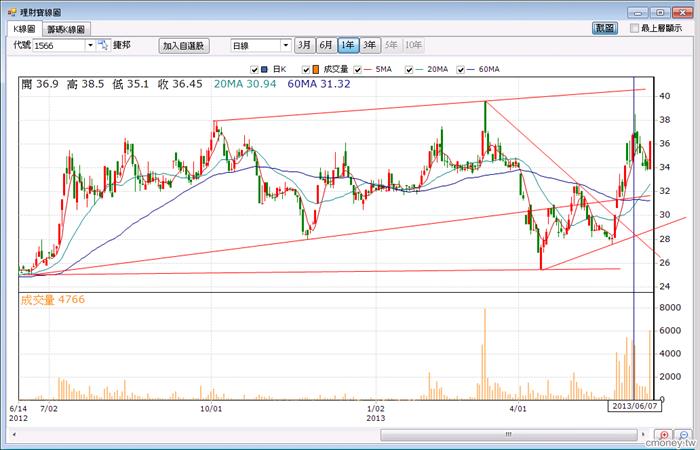
Task: Click the horizontal scrollbar thumb
Action: point(508,434)
